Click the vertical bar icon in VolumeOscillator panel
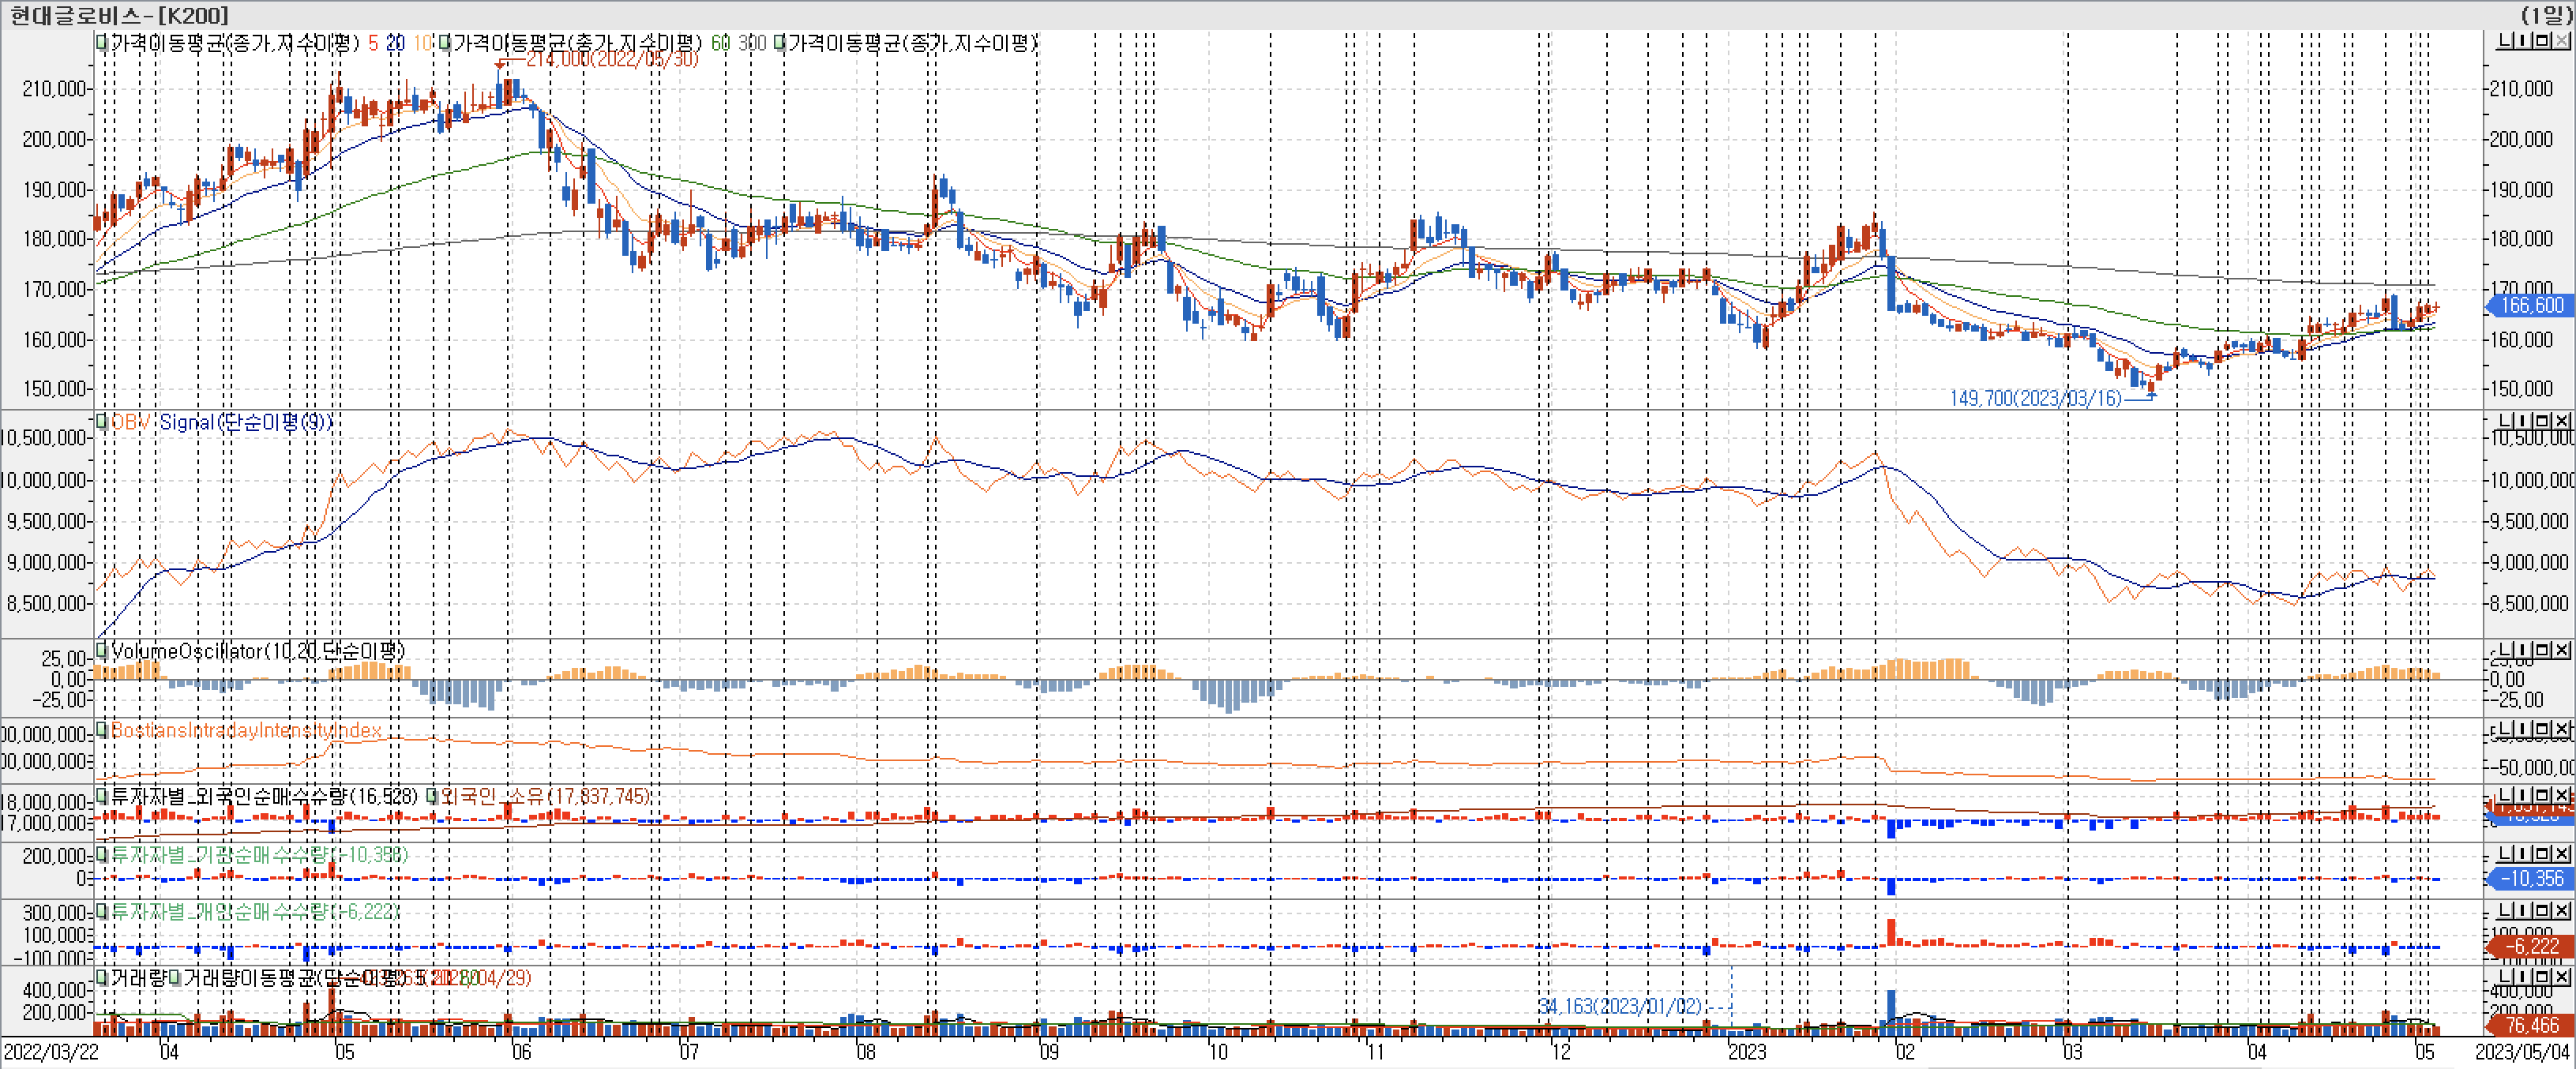This screenshot has height=1069, width=2576. [2523, 650]
